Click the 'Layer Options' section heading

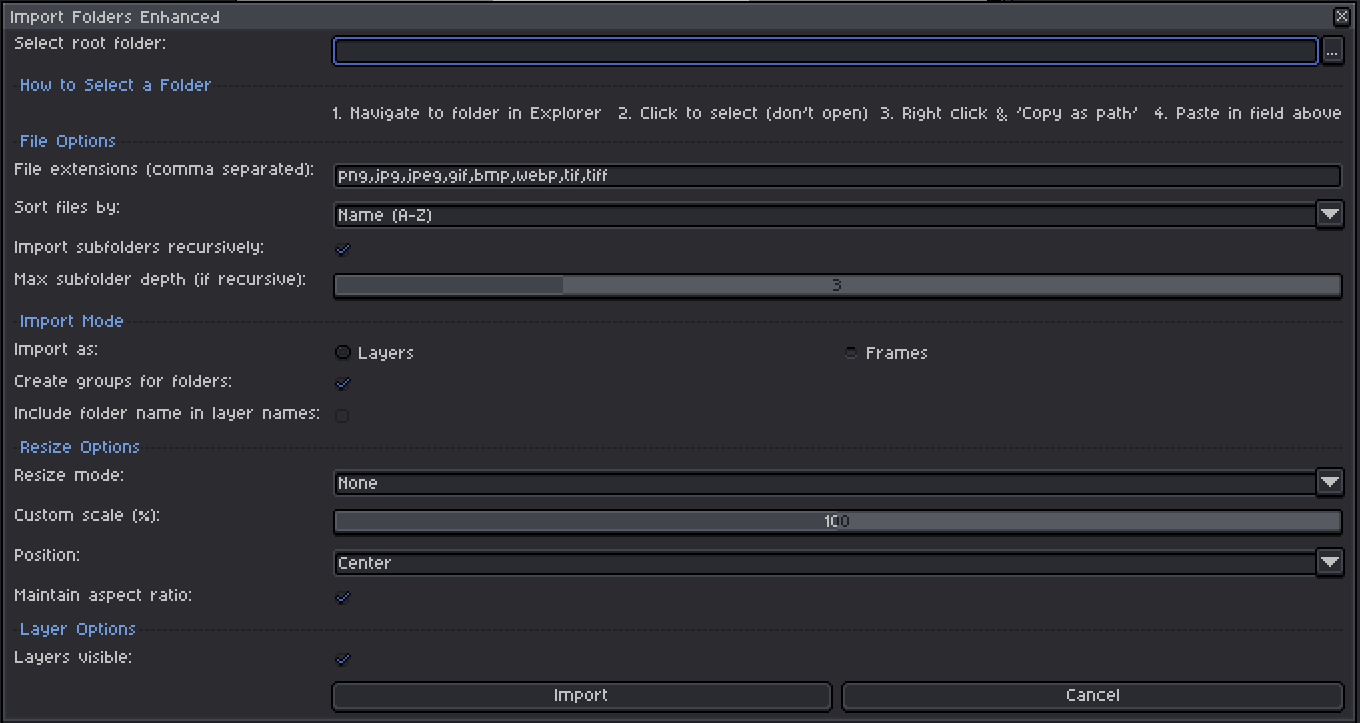pos(78,629)
